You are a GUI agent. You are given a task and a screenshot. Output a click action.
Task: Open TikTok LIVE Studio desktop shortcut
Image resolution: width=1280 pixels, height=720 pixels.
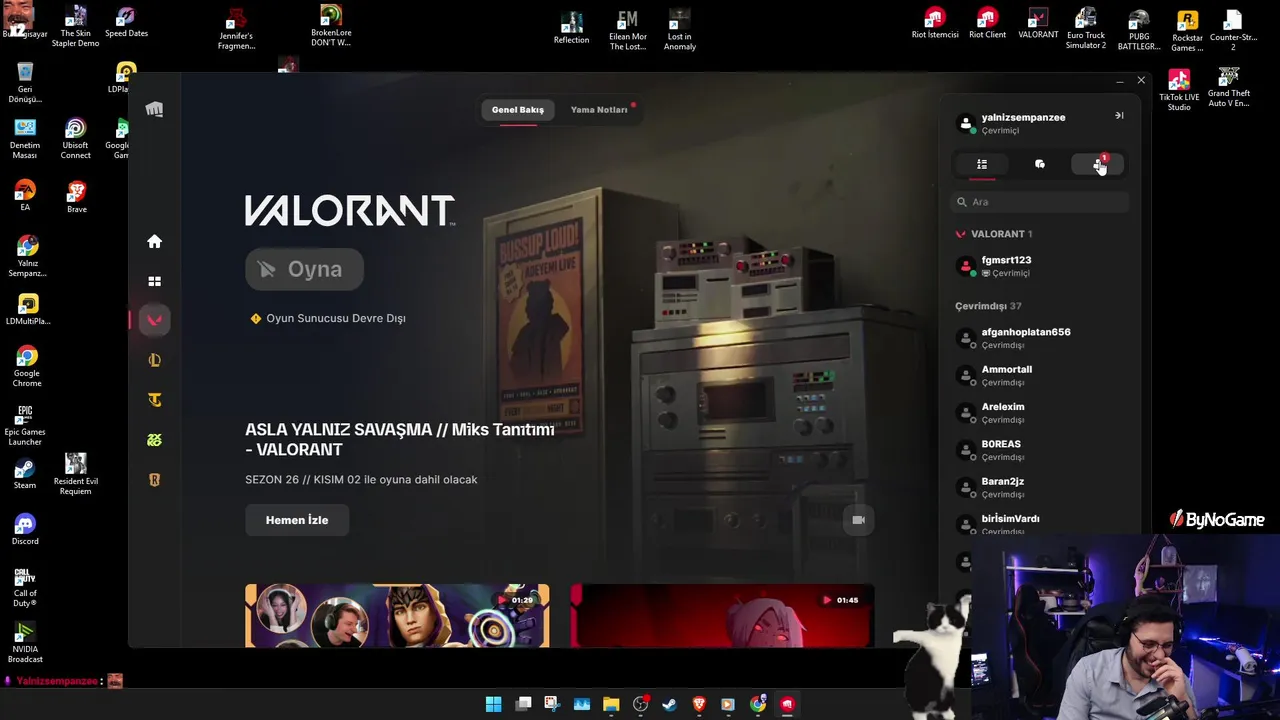pyautogui.click(x=1179, y=89)
